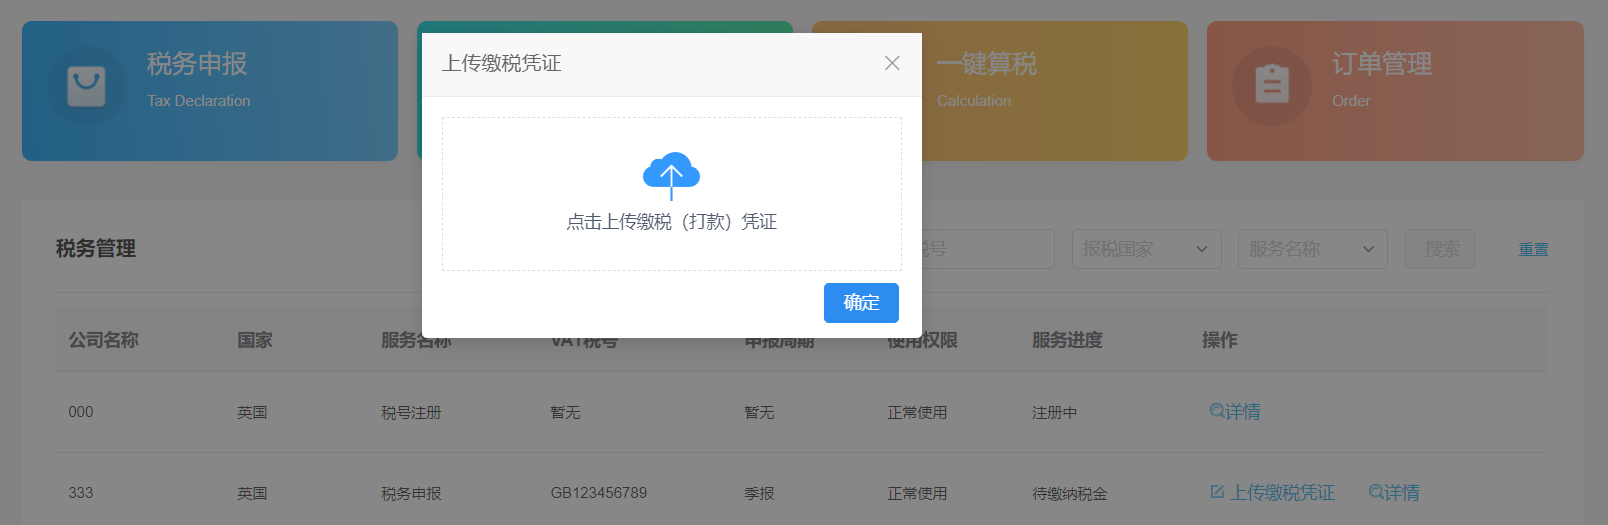Close the 上传缴税凭证 dialog
Viewport: 1608px width, 525px height.
892,63
